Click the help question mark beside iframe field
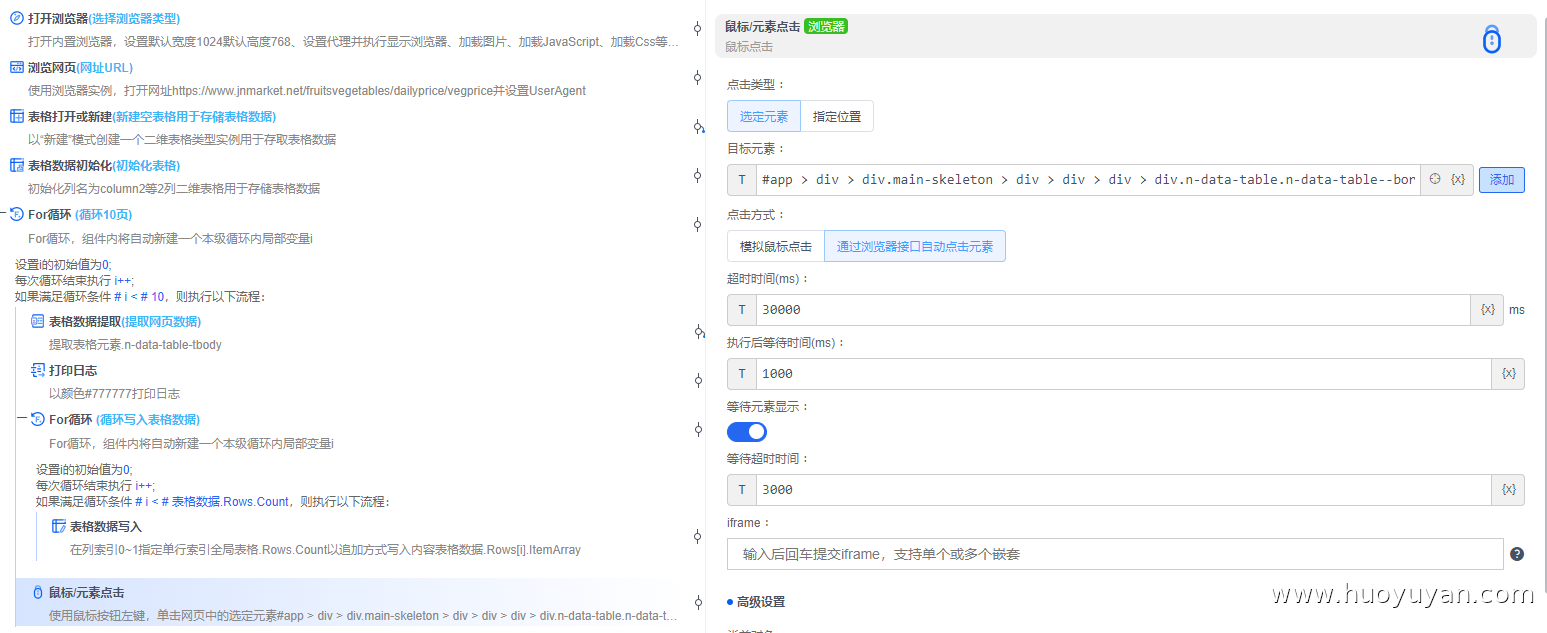The image size is (1547, 633). (x=1517, y=554)
